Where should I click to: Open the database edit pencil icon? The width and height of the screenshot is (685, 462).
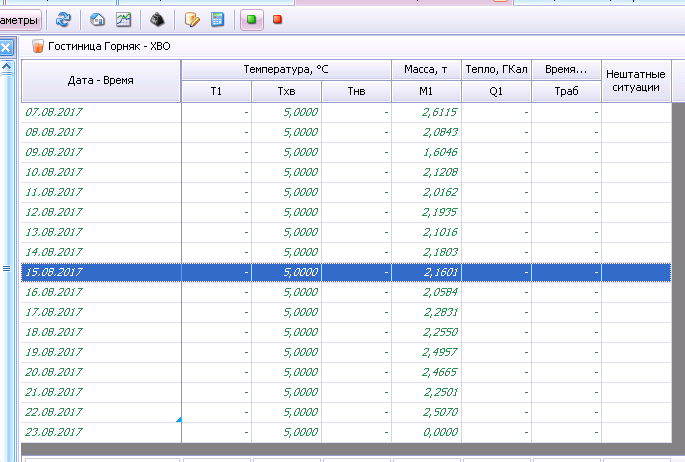click(x=192, y=20)
